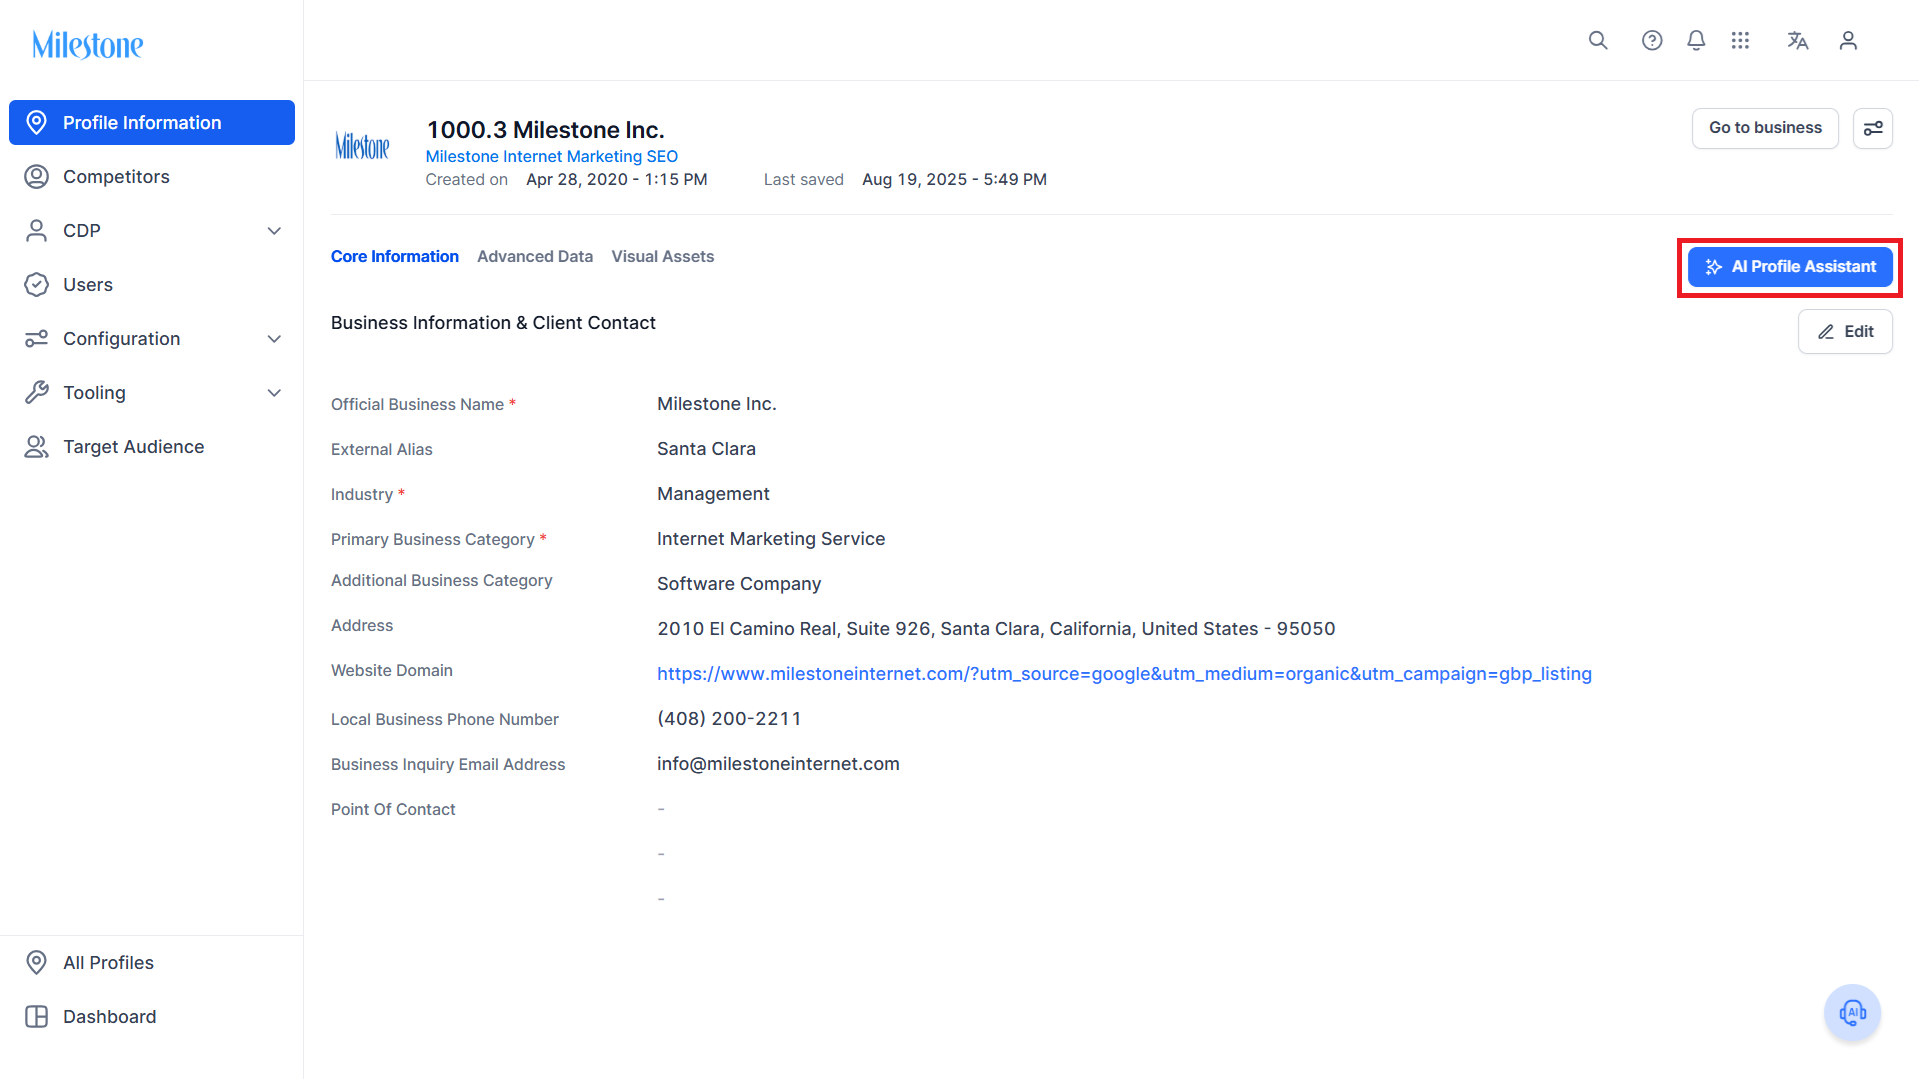1919x1079 pixels.
Task: Launch the AI Profile Assistant
Action: pyautogui.click(x=1790, y=267)
